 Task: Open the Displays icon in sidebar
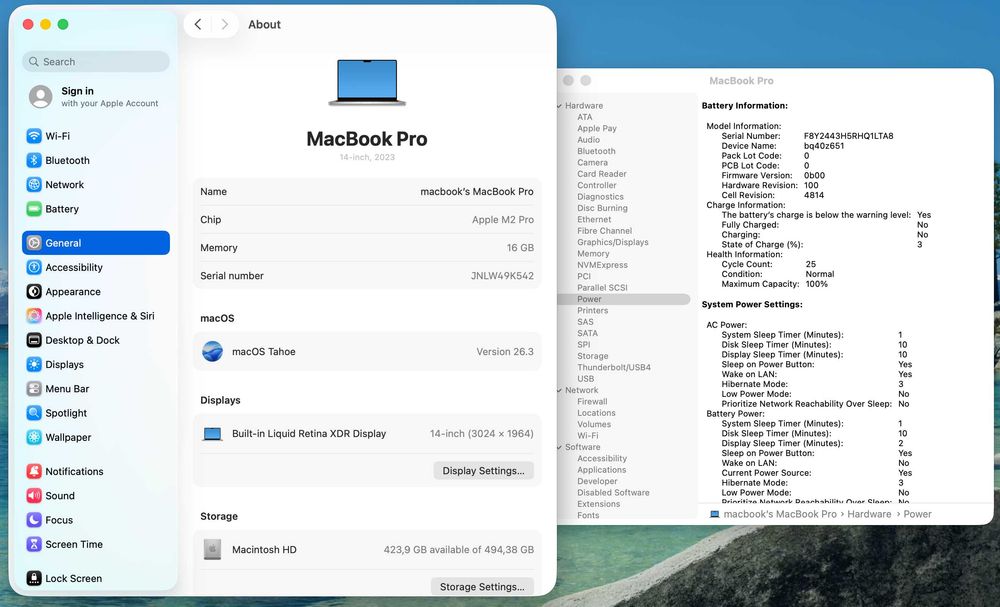(34, 364)
